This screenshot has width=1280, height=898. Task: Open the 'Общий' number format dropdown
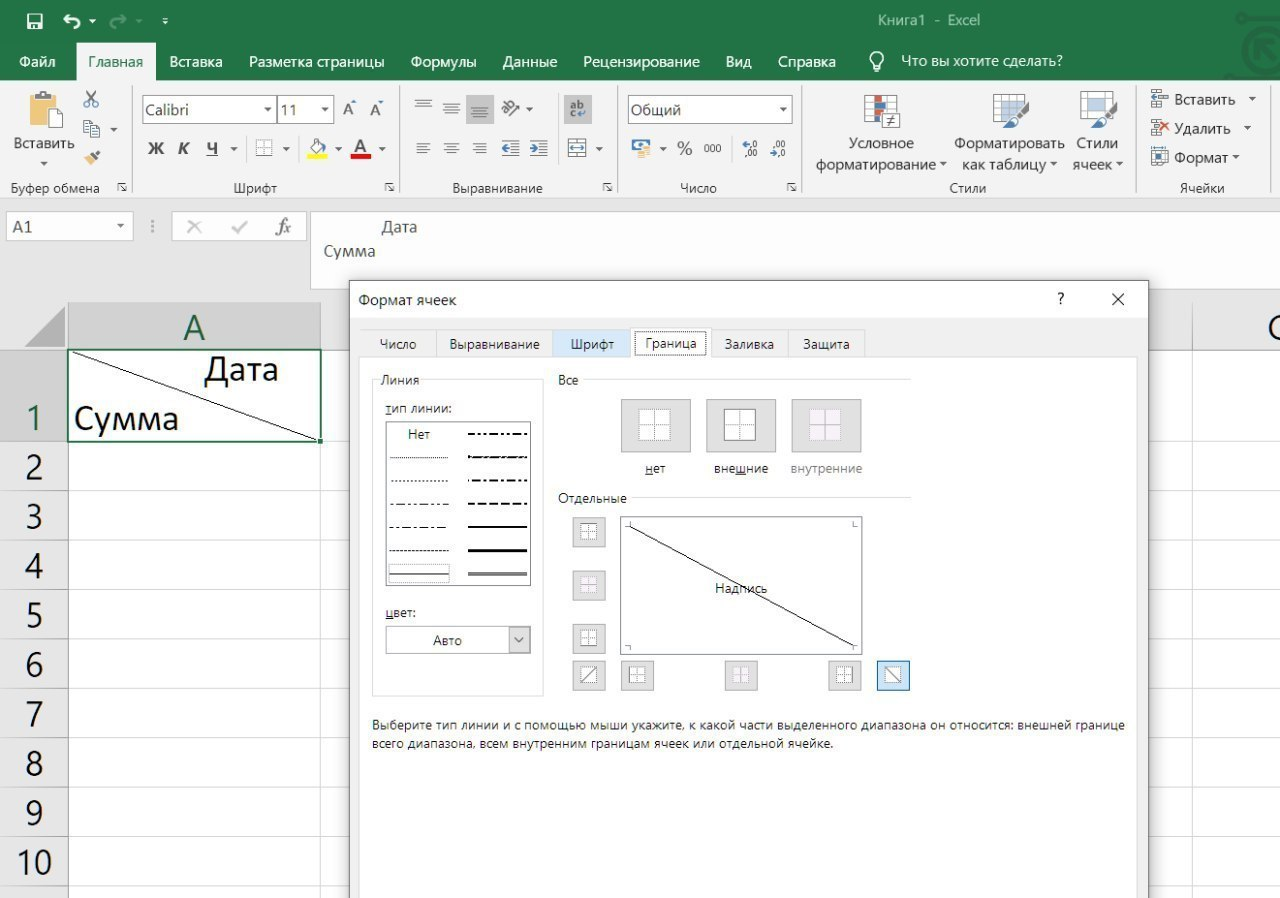click(x=783, y=110)
